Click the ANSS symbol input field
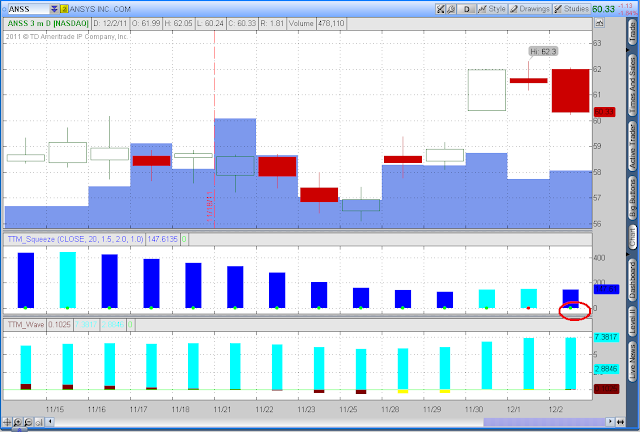 [29, 9]
